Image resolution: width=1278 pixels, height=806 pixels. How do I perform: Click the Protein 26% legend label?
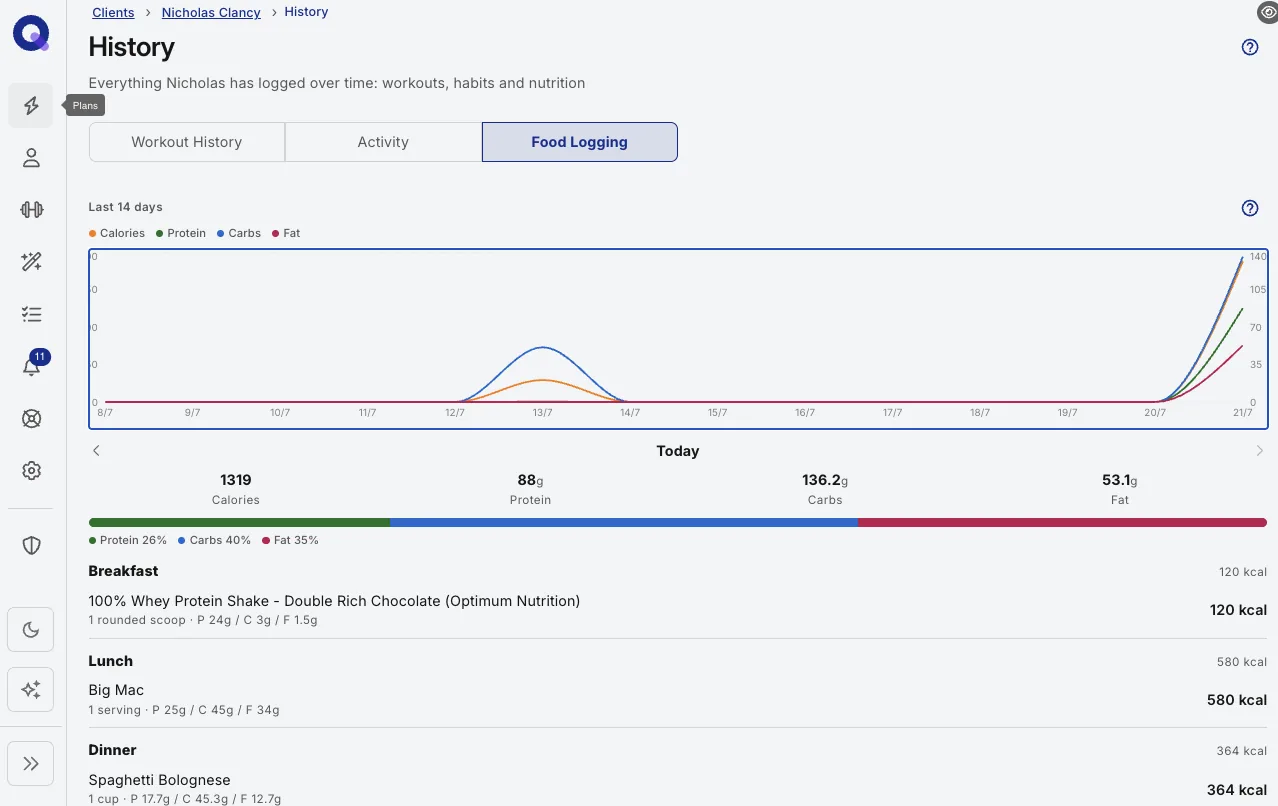pyautogui.click(x=128, y=540)
